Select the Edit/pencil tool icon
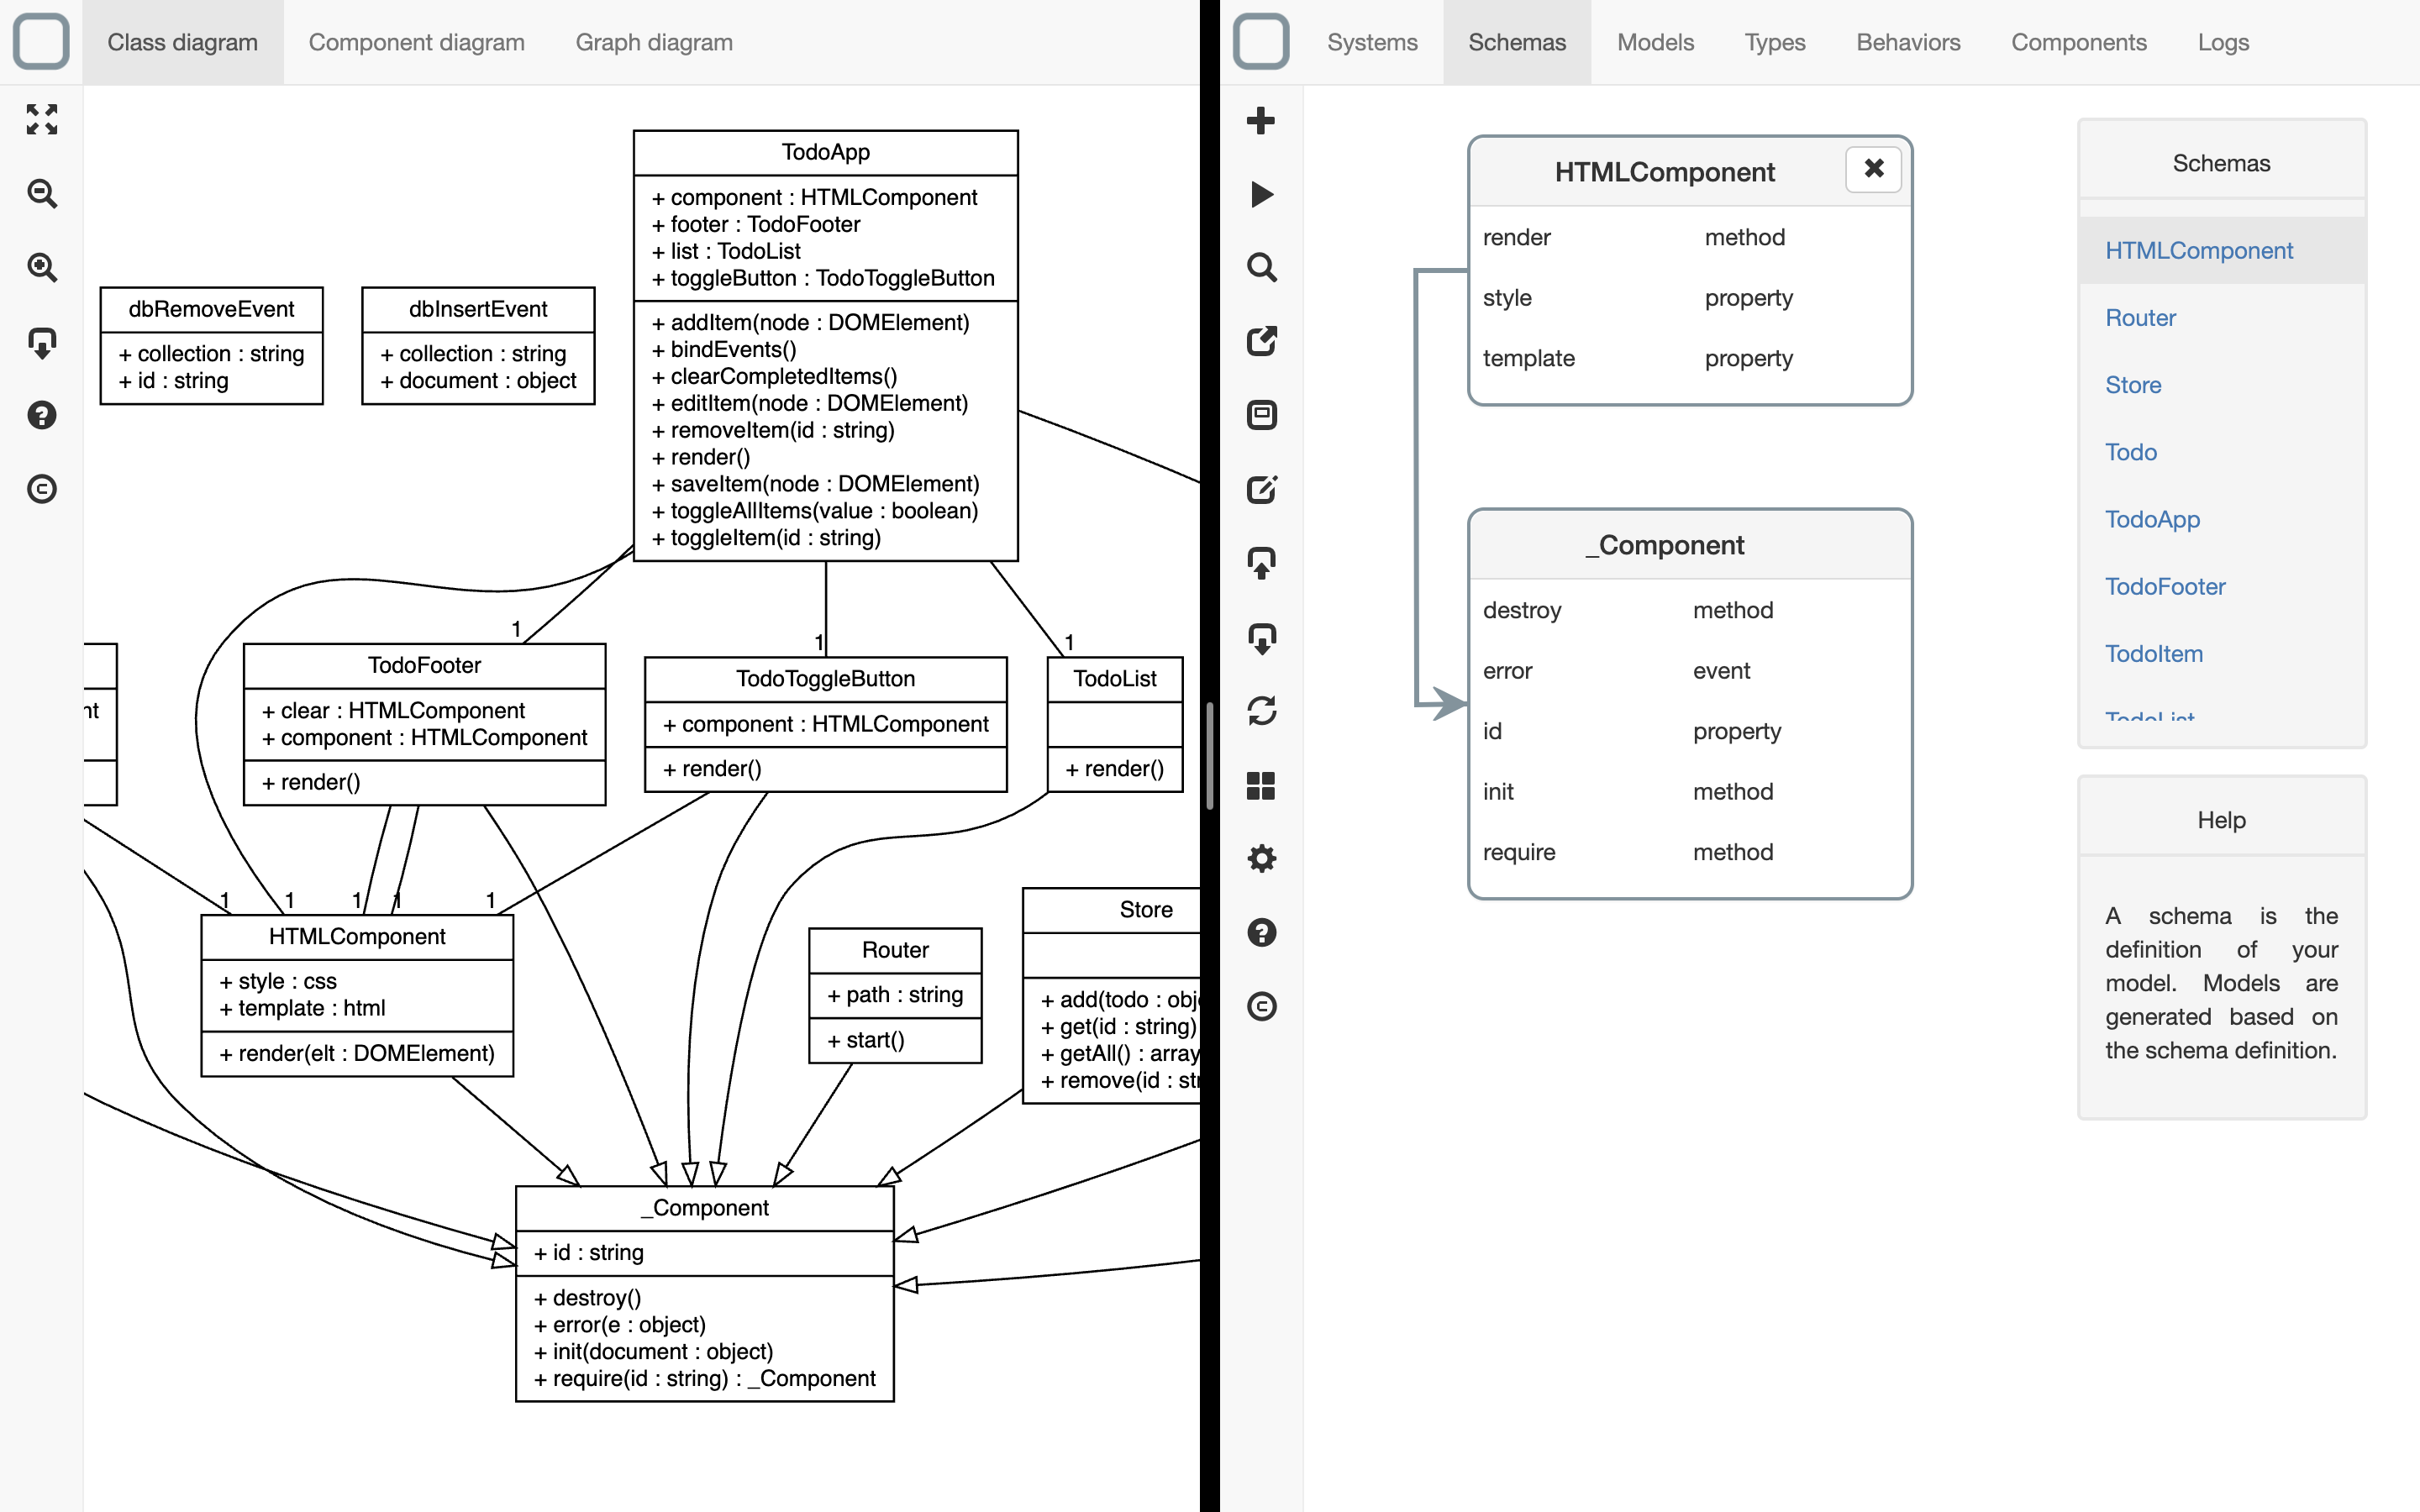The width and height of the screenshot is (2420, 1512). point(1265,490)
